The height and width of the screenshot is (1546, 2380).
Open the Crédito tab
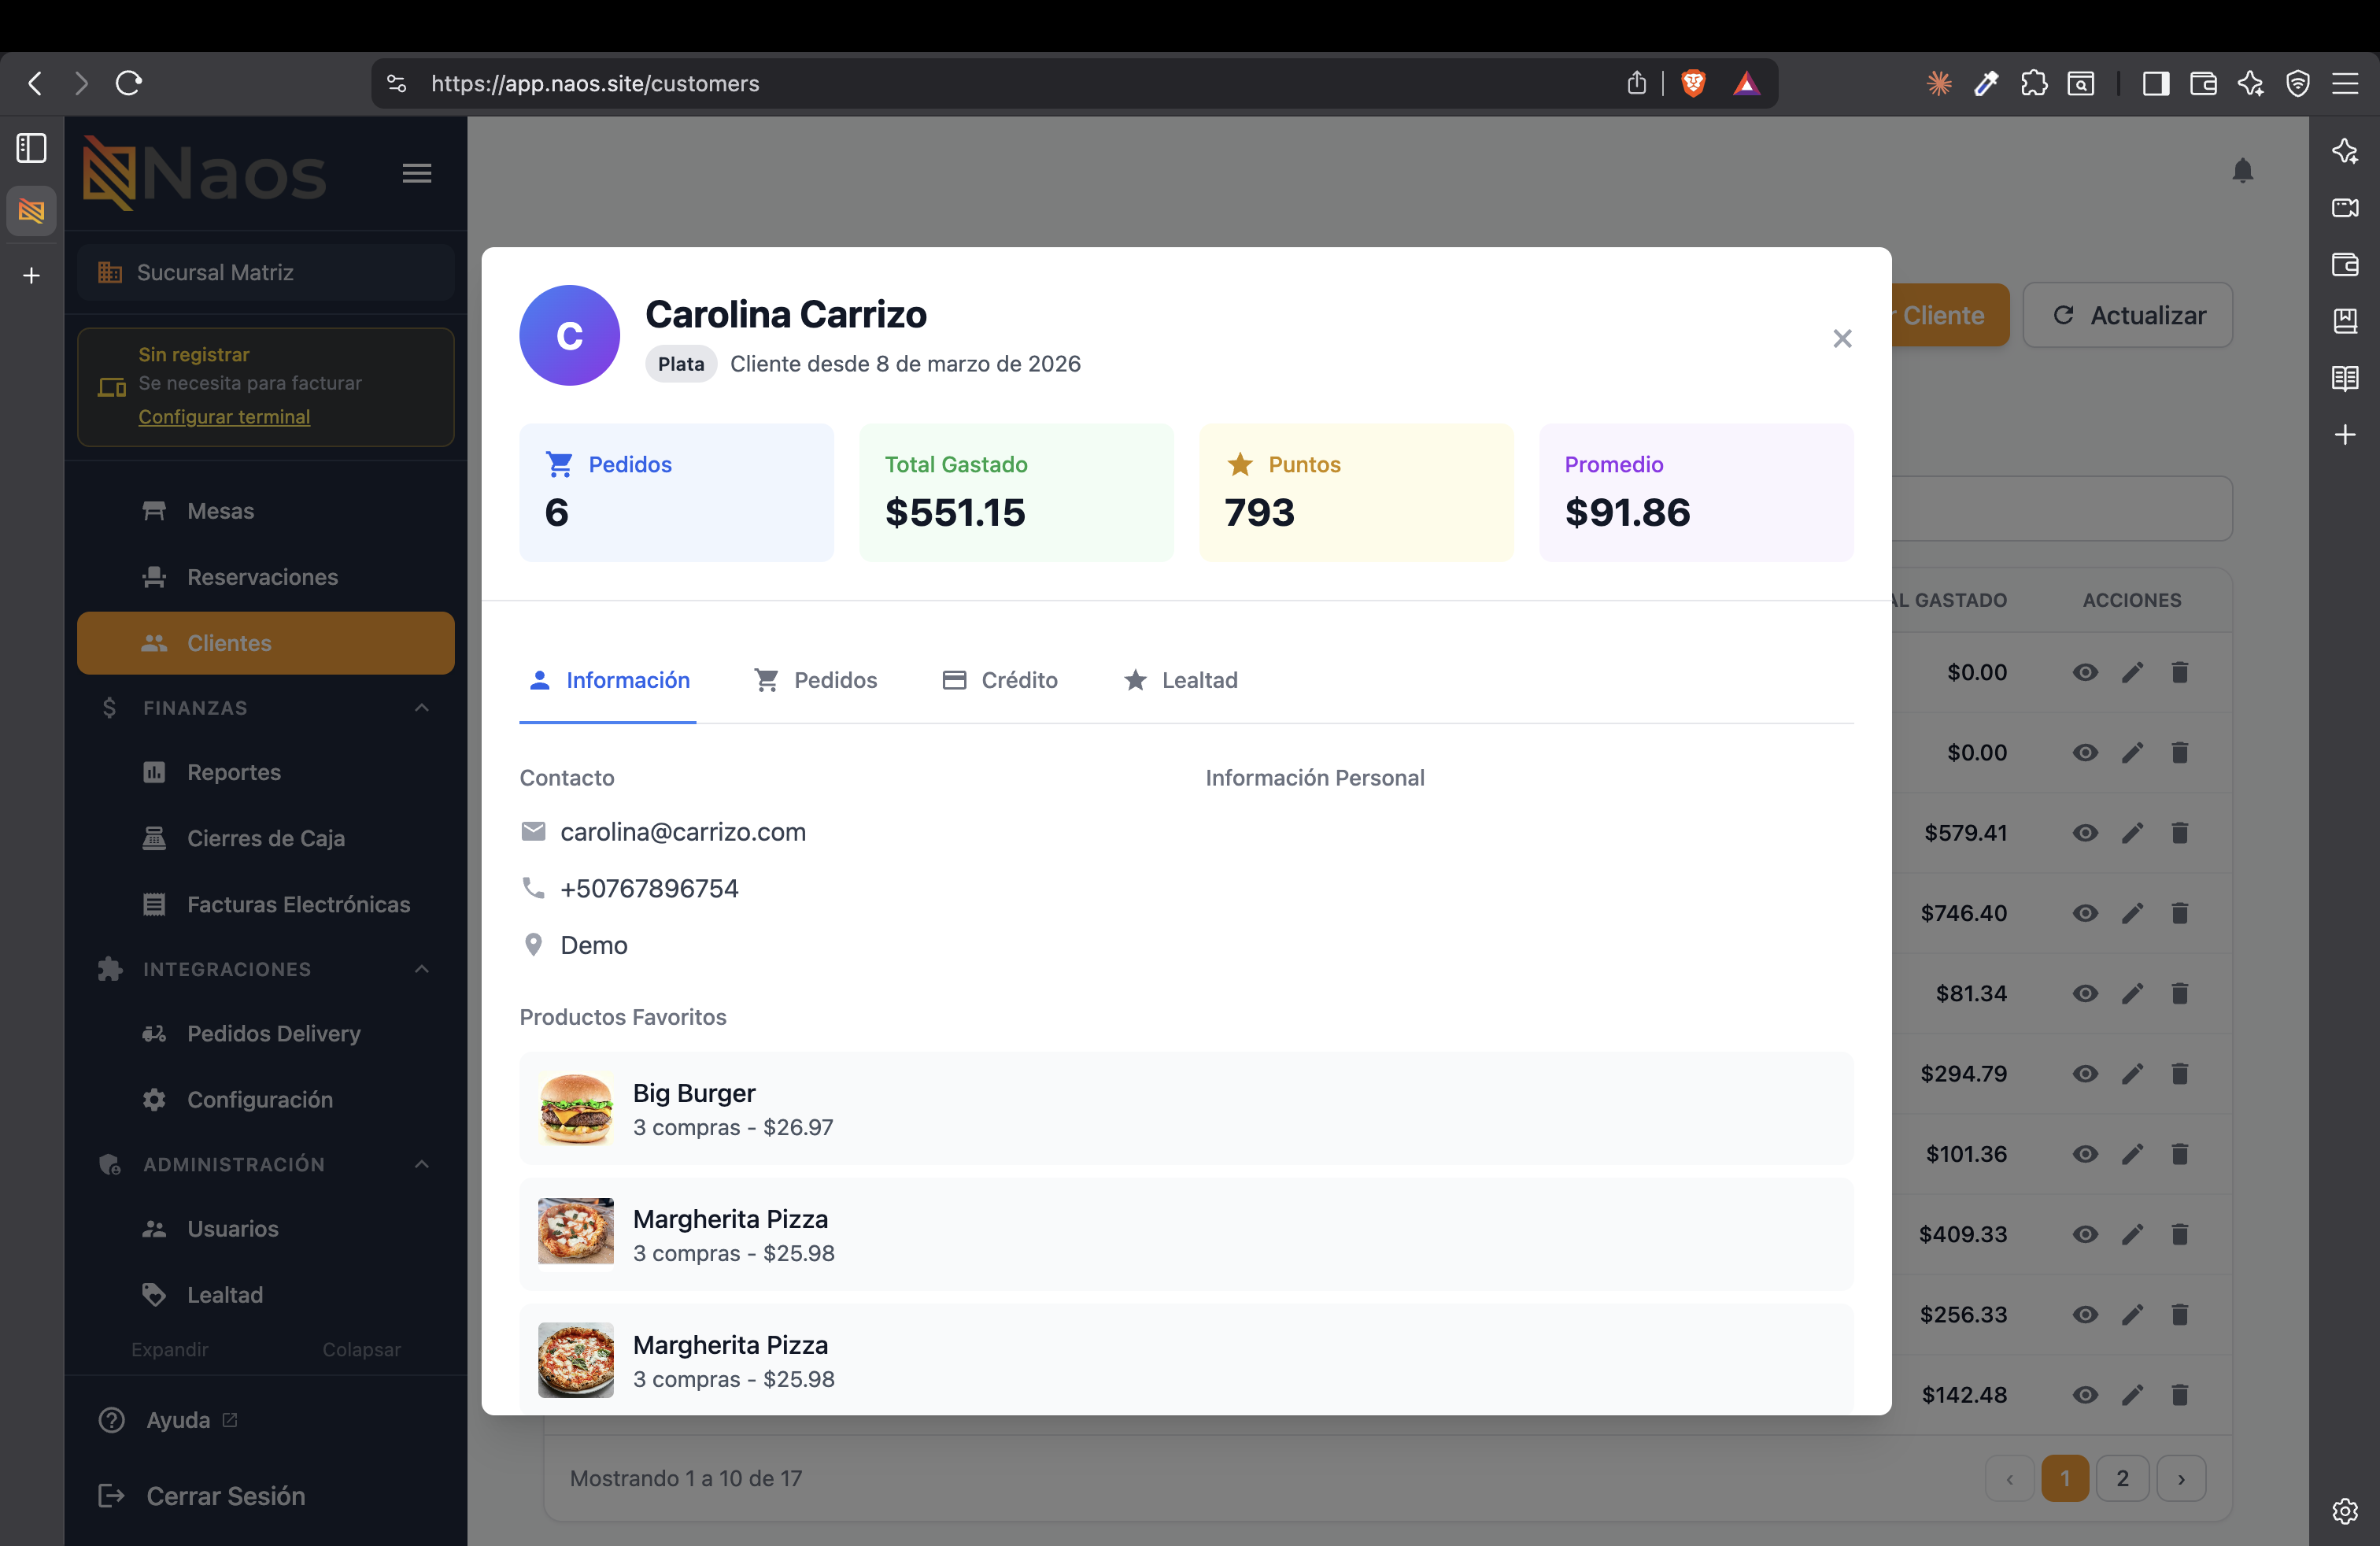1000,680
